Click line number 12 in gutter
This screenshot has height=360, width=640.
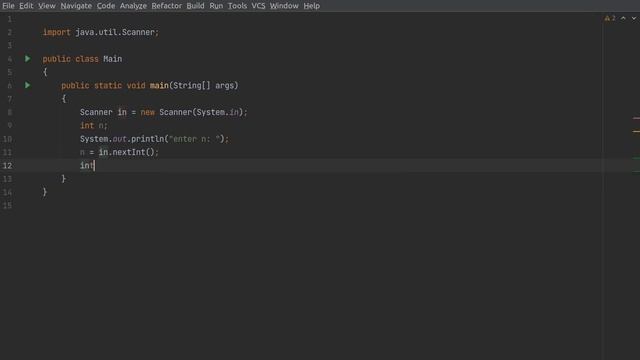click(x=7, y=165)
